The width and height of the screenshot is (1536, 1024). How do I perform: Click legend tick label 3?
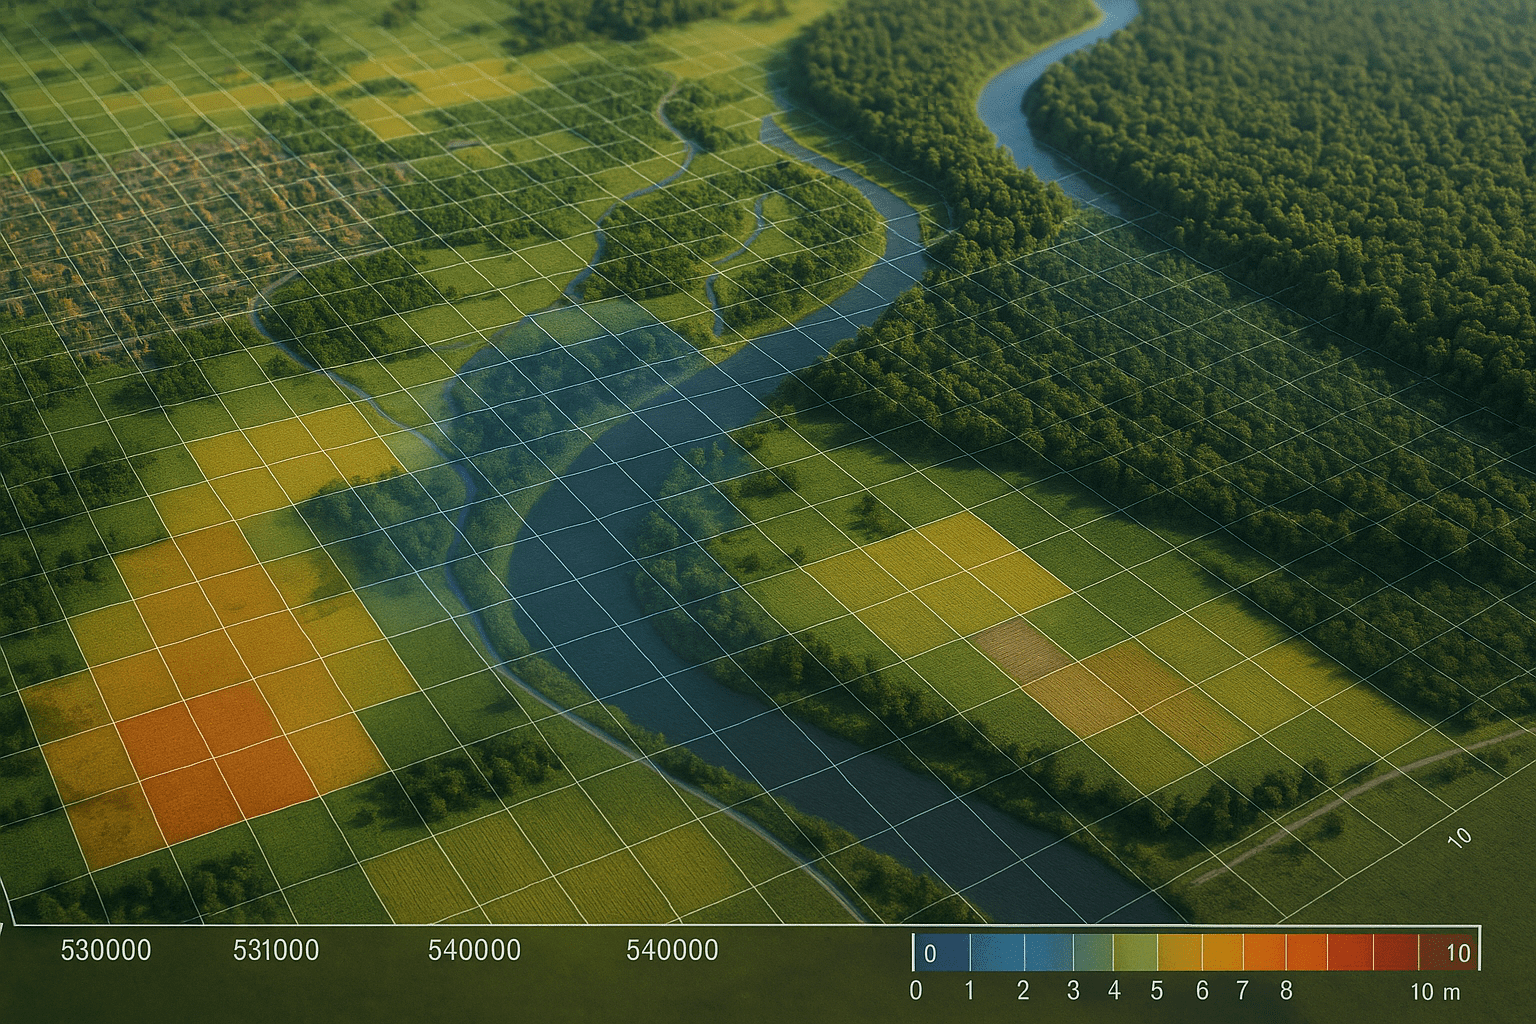point(1073,991)
